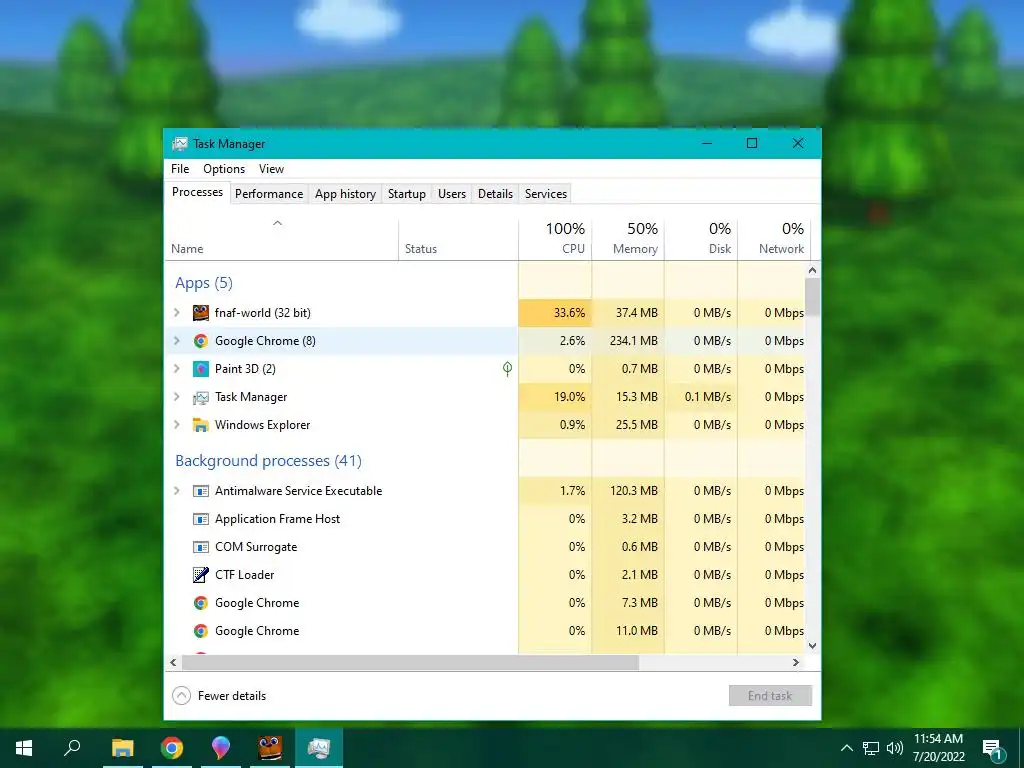Expand the Windows Explorer process entry
The width and height of the screenshot is (1024, 768).
coord(176,425)
